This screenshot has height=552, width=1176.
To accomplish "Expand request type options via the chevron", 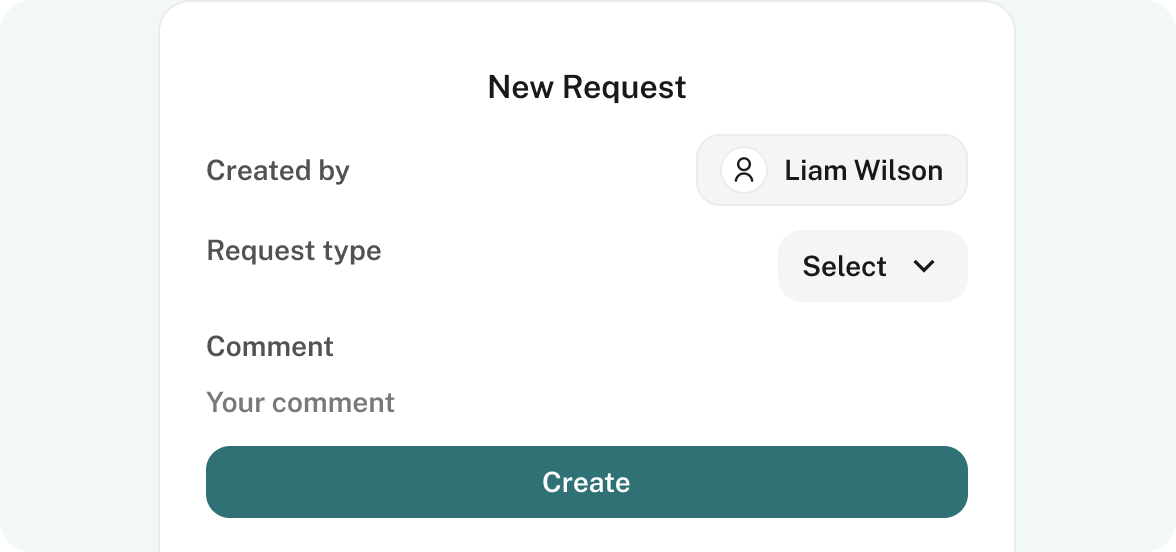I will point(923,266).
